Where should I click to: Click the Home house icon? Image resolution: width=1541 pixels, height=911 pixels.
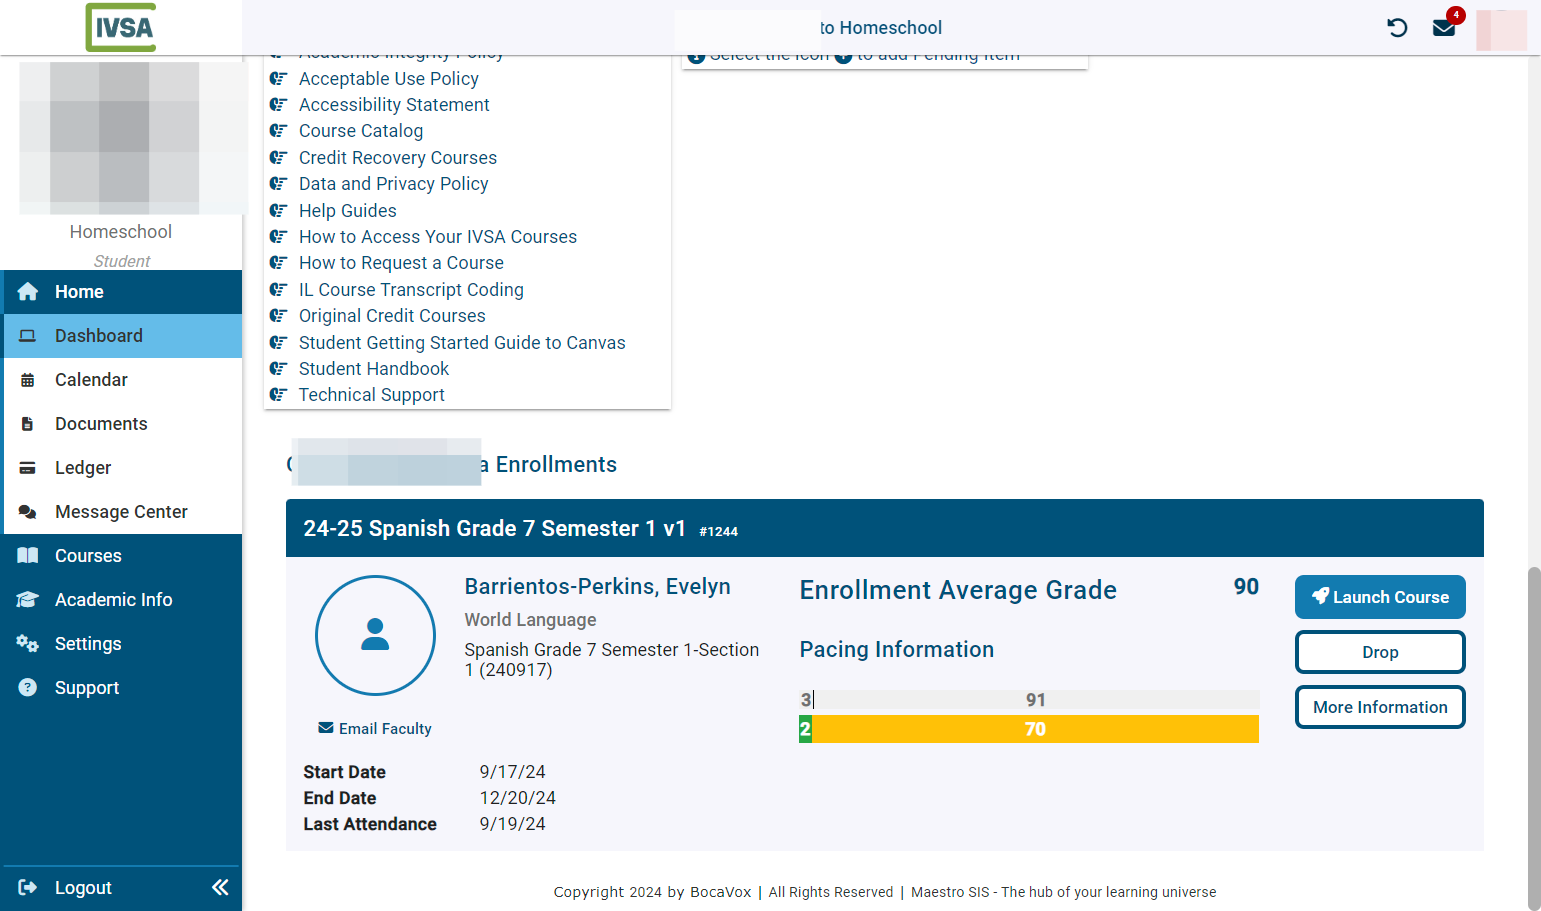pyautogui.click(x=28, y=292)
